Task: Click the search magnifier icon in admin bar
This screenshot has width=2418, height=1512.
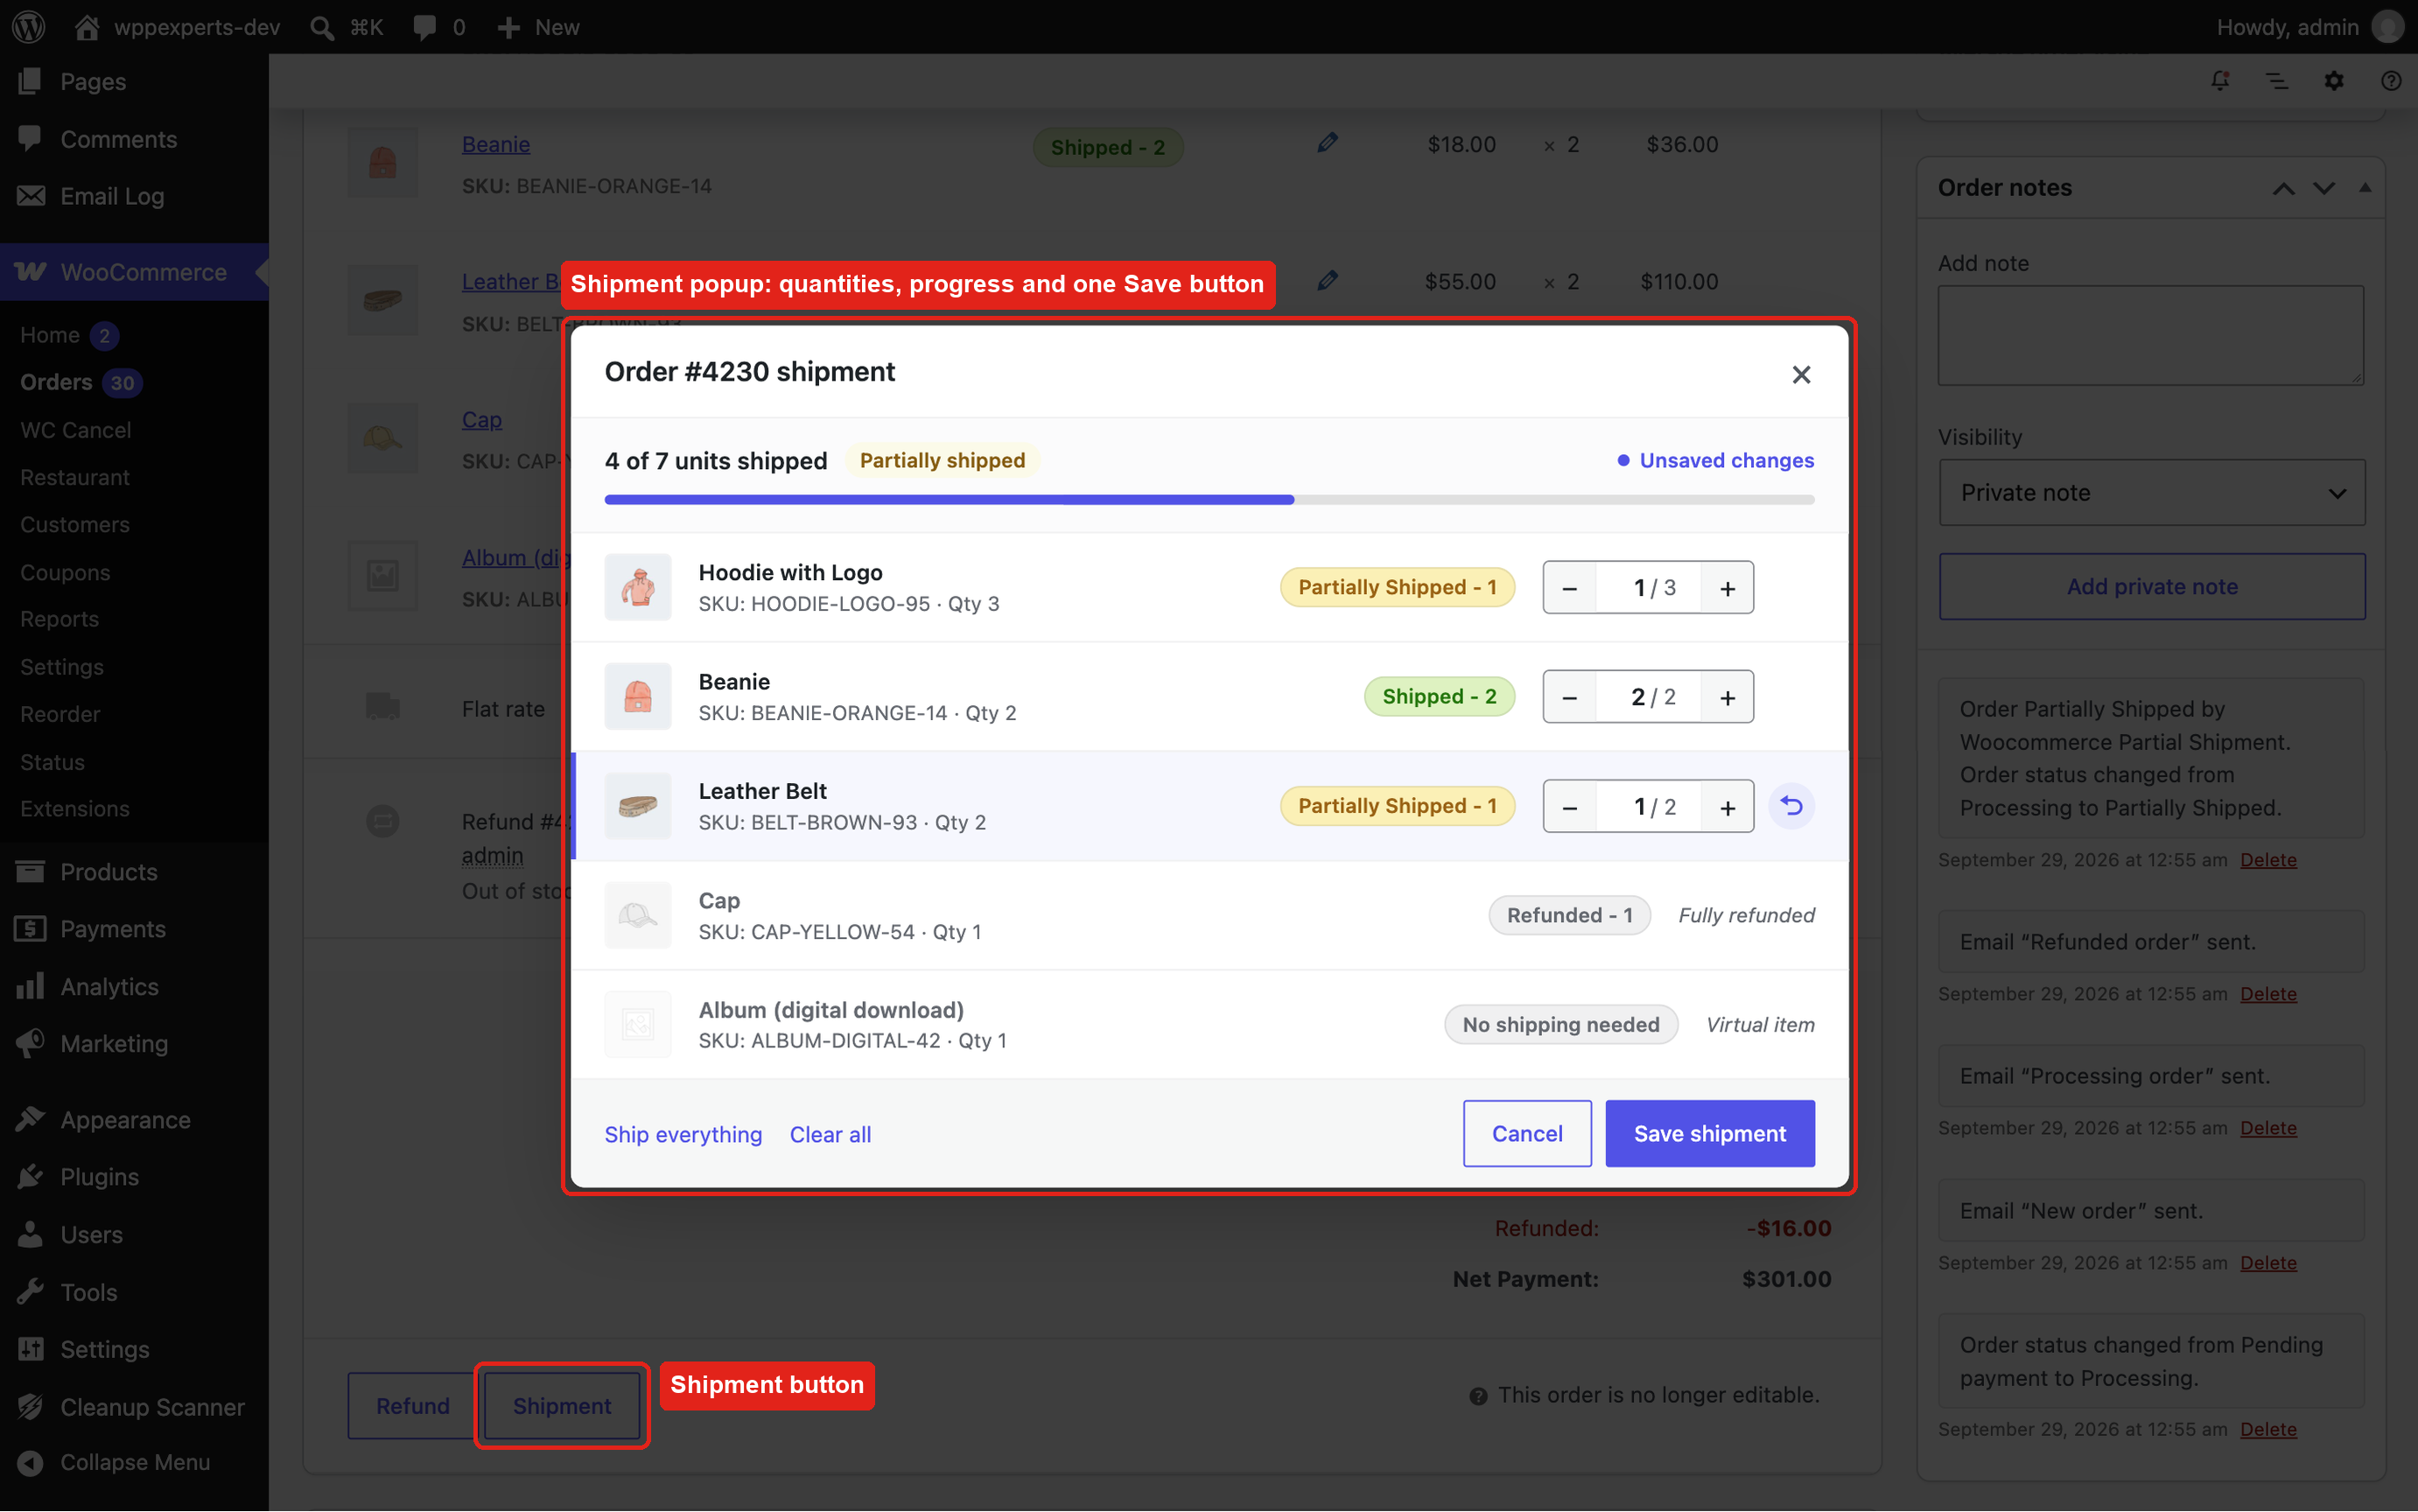Action: click(322, 27)
